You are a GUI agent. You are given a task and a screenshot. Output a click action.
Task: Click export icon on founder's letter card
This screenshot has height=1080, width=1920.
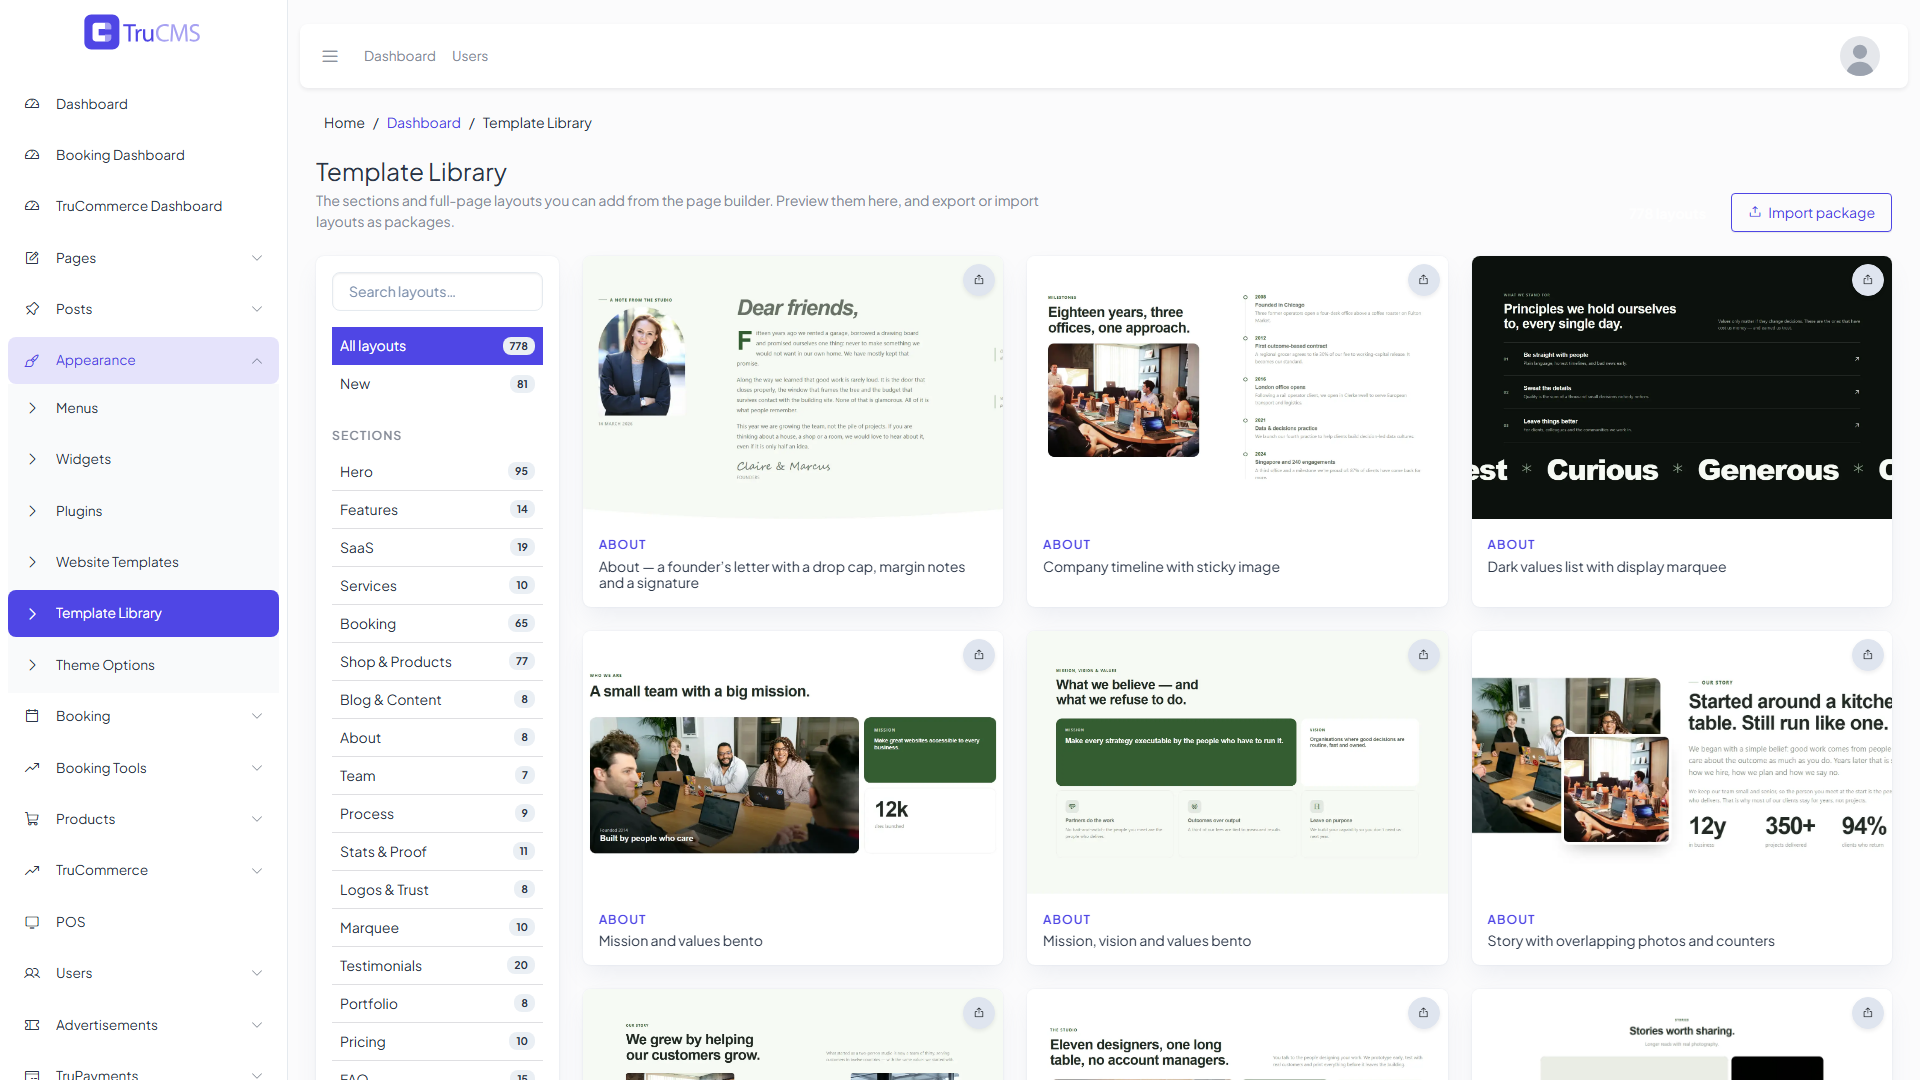pyautogui.click(x=979, y=280)
